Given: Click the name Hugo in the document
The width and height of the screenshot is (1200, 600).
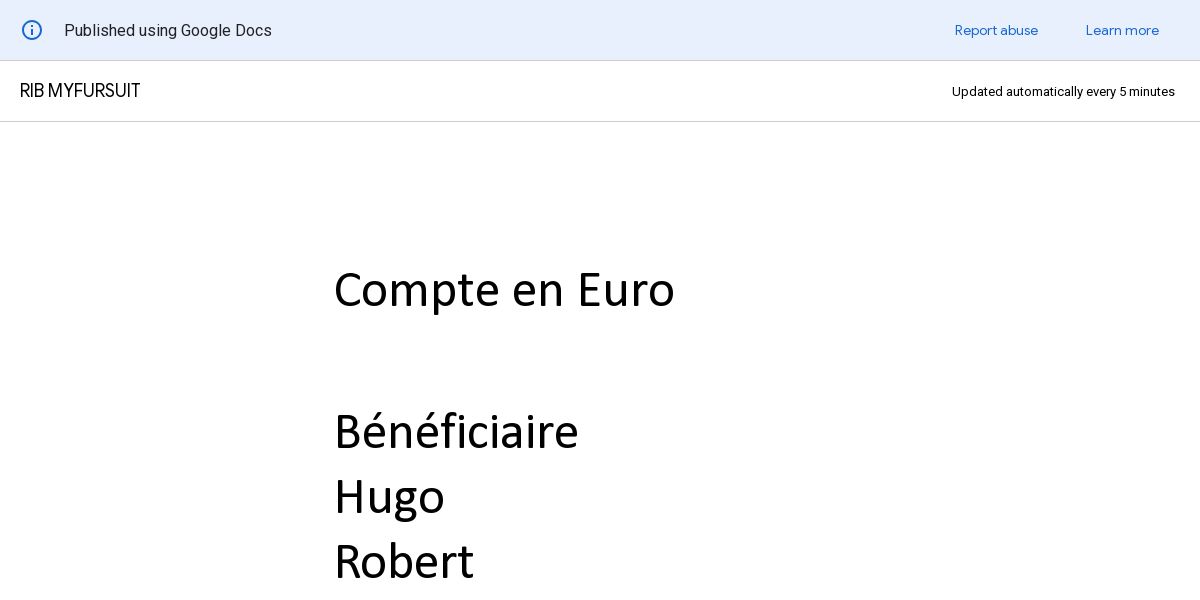Looking at the screenshot, I should click(389, 497).
